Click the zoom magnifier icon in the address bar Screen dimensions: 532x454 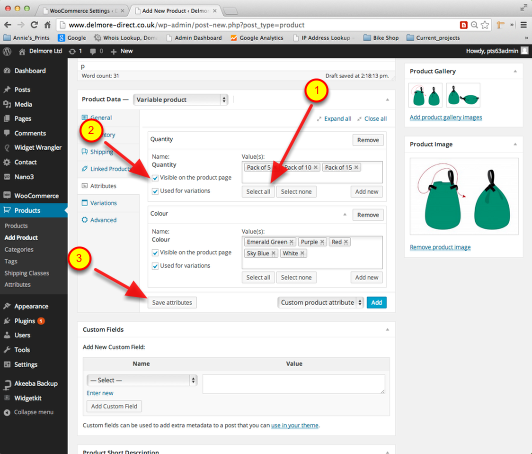click(x=474, y=25)
